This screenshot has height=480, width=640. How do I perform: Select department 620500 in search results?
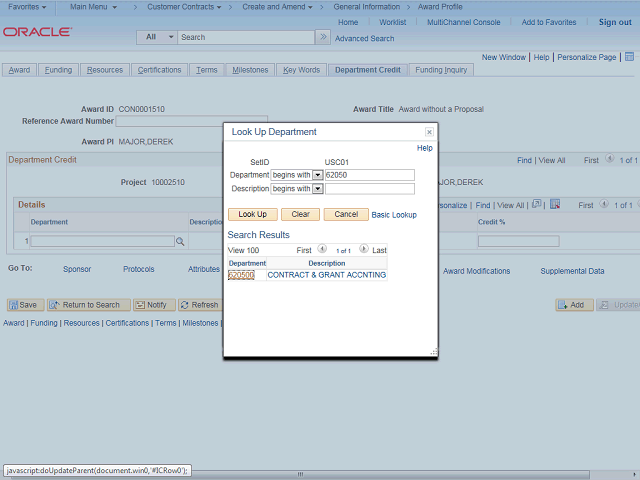(x=241, y=275)
